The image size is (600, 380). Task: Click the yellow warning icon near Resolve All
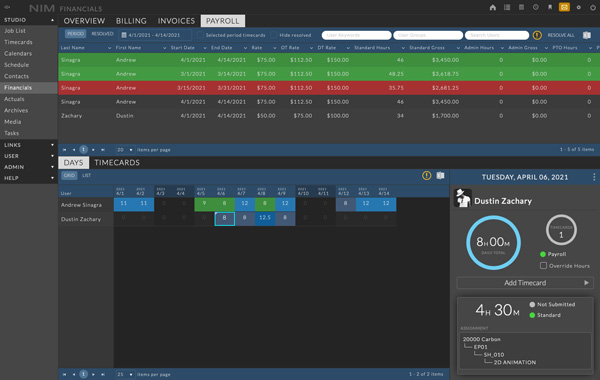pyautogui.click(x=537, y=35)
